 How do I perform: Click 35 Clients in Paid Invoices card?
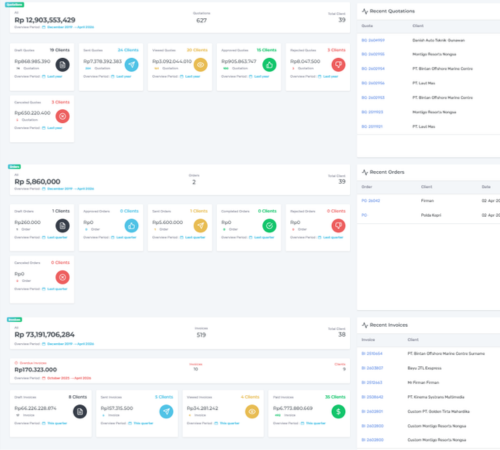335,397
